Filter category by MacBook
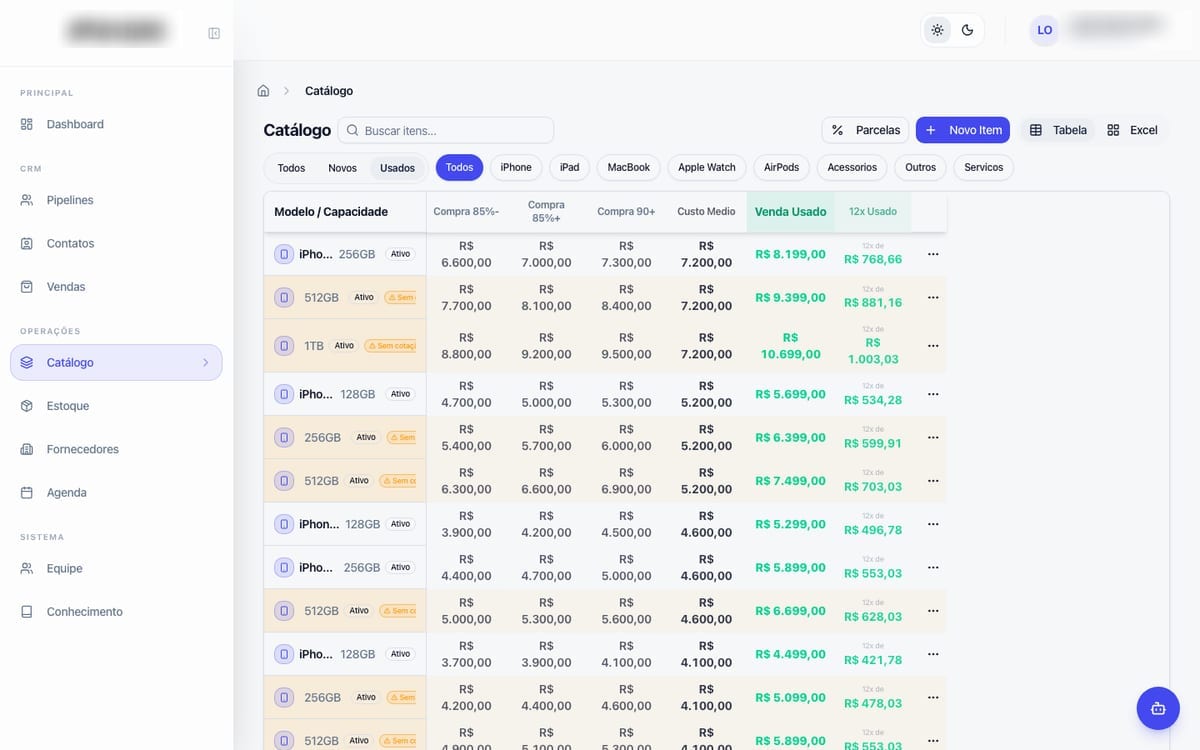 click(629, 167)
